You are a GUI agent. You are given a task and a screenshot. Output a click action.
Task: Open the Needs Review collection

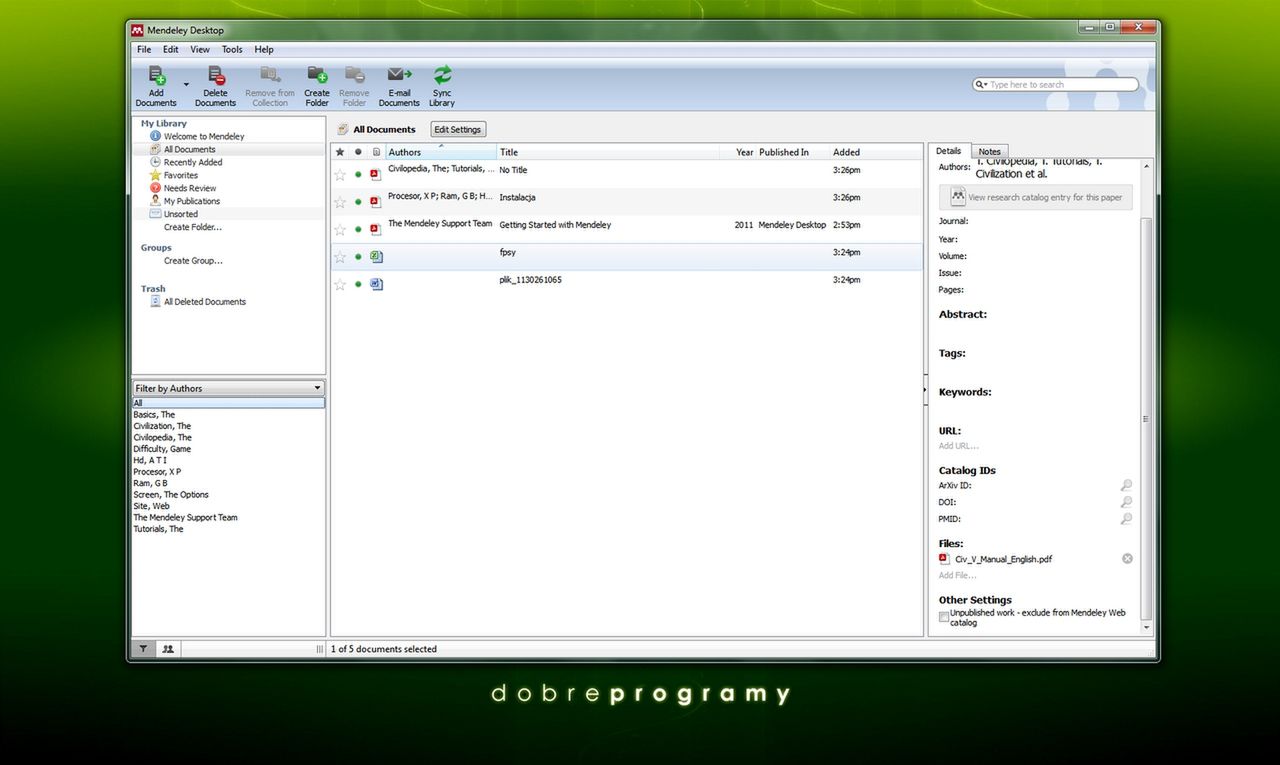tap(190, 188)
